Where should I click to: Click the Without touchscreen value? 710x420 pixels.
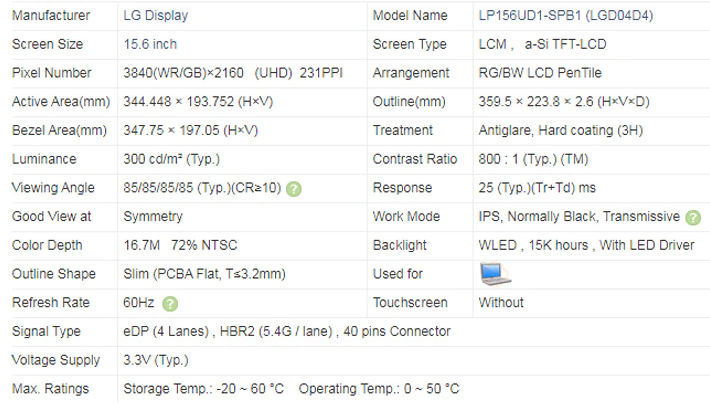501,303
